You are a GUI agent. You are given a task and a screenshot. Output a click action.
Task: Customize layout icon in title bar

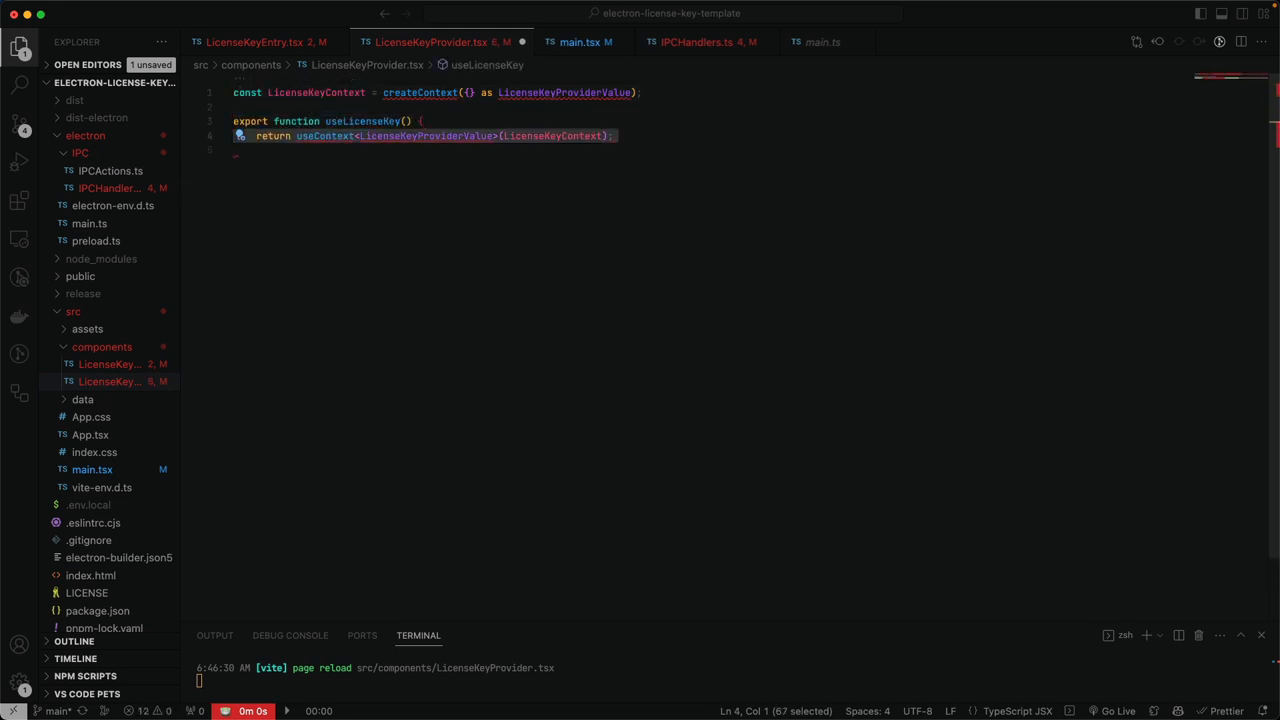1263,14
